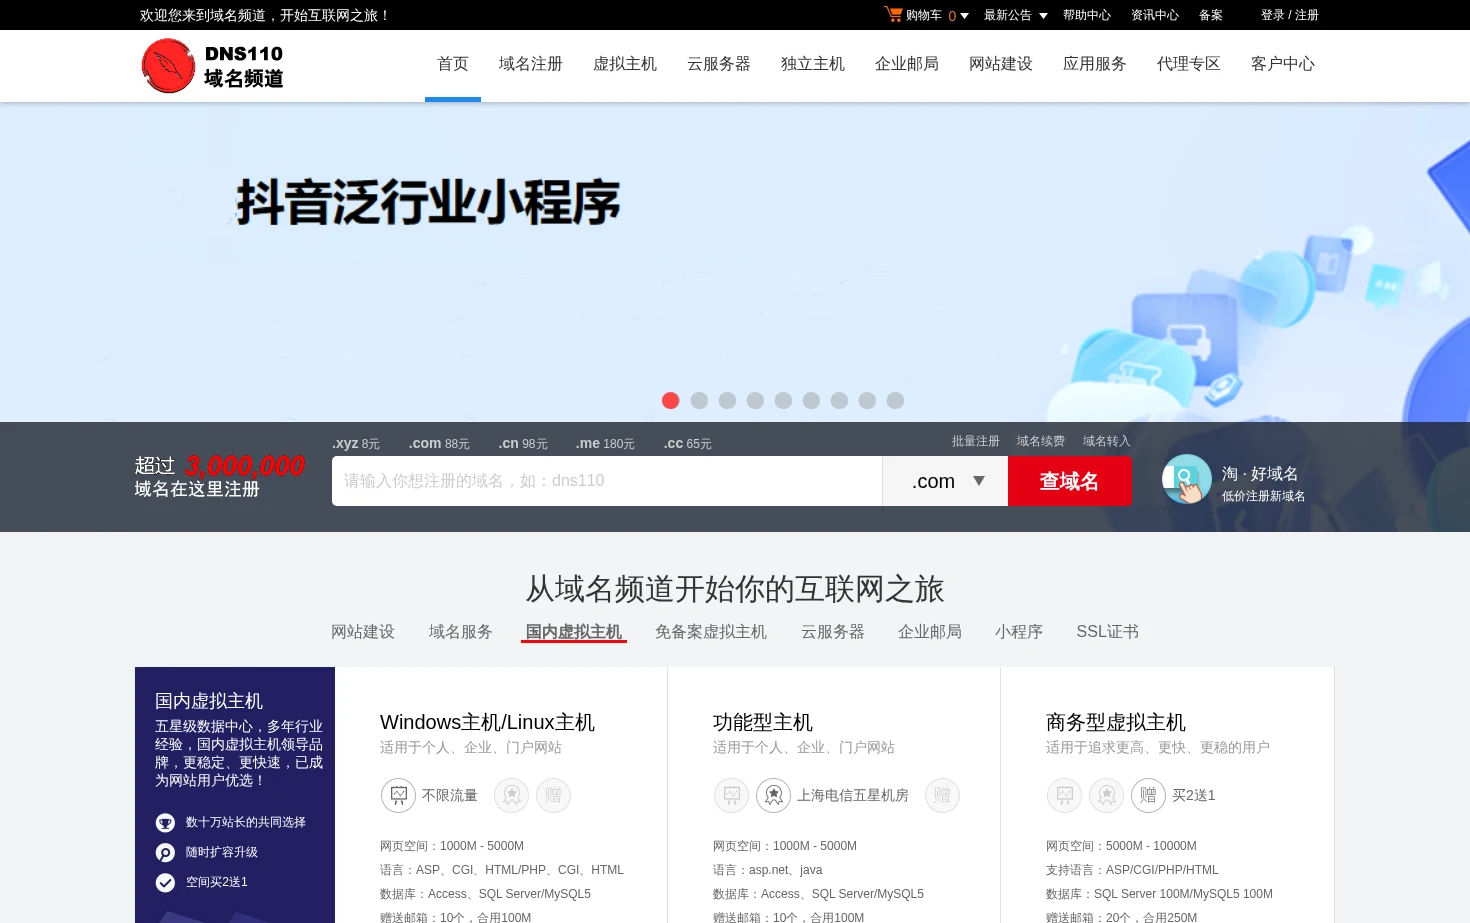Expand the 购物车 dropdown arrow
Image resolution: width=1470 pixels, height=923 pixels.
click(965, 16)
